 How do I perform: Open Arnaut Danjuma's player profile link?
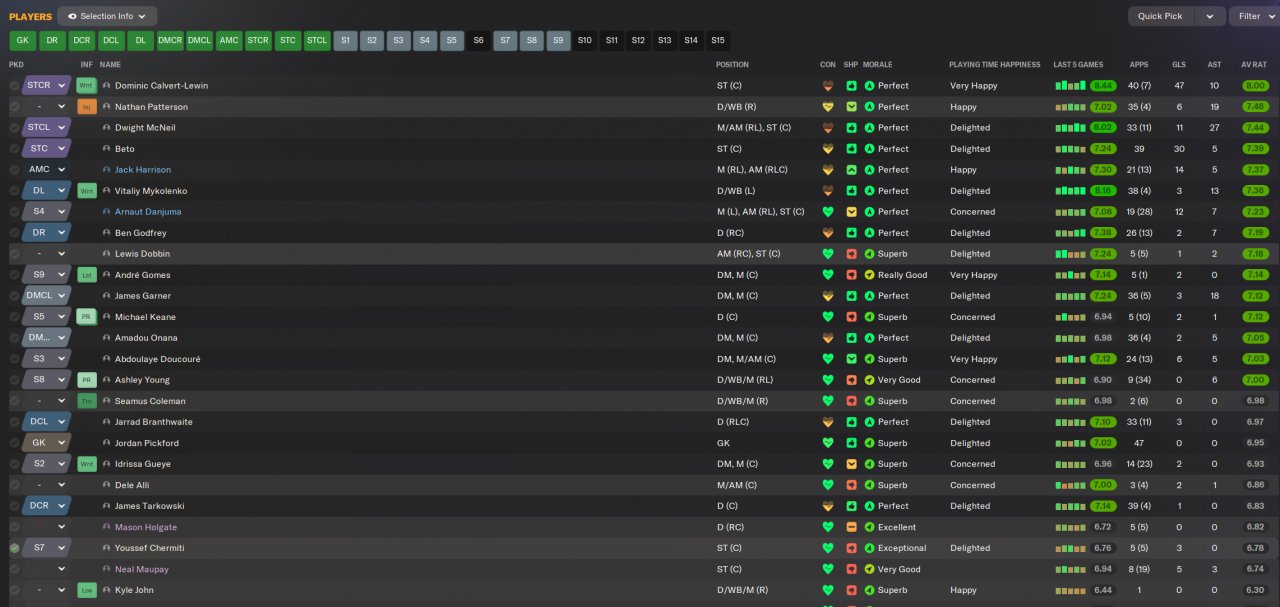(x=148, y=211)
